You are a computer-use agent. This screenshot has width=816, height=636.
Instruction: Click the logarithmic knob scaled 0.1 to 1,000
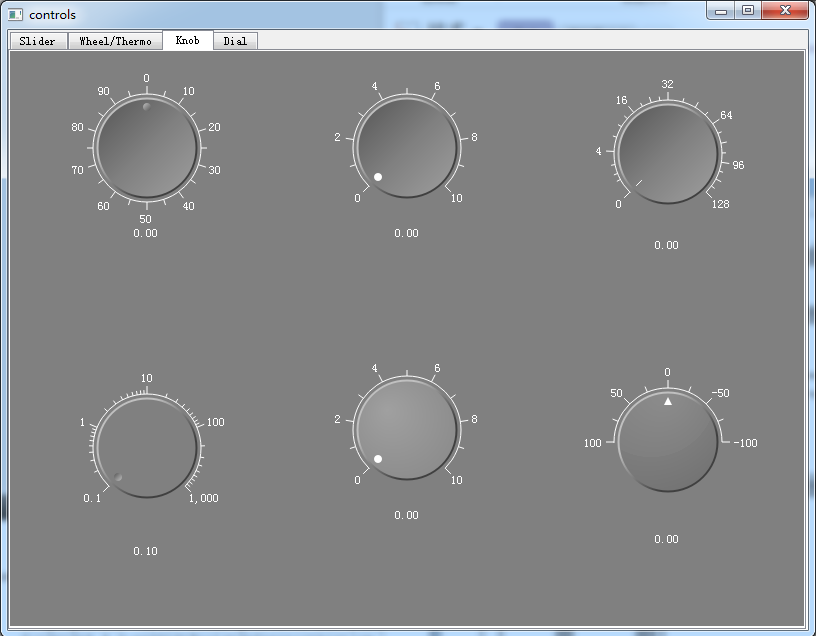147,448
